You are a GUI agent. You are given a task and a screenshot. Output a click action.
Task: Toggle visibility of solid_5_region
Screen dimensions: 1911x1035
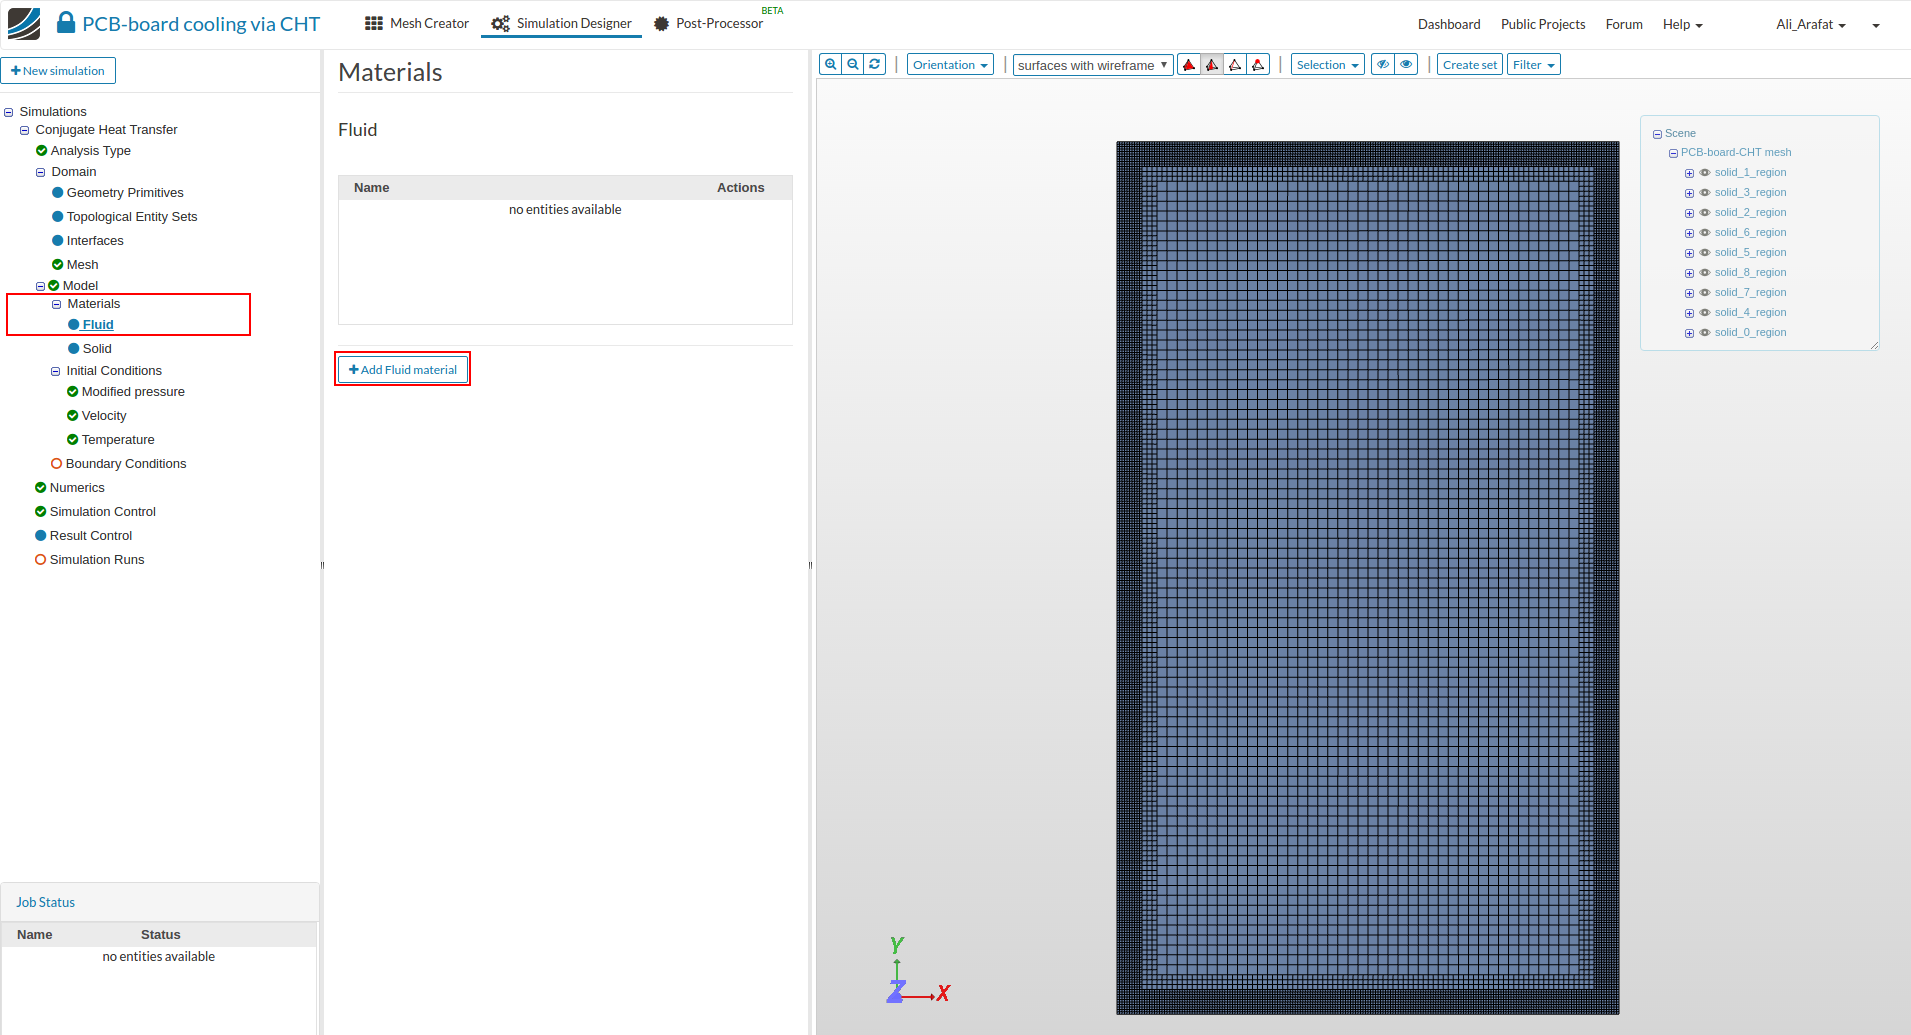click(1705, 253)
